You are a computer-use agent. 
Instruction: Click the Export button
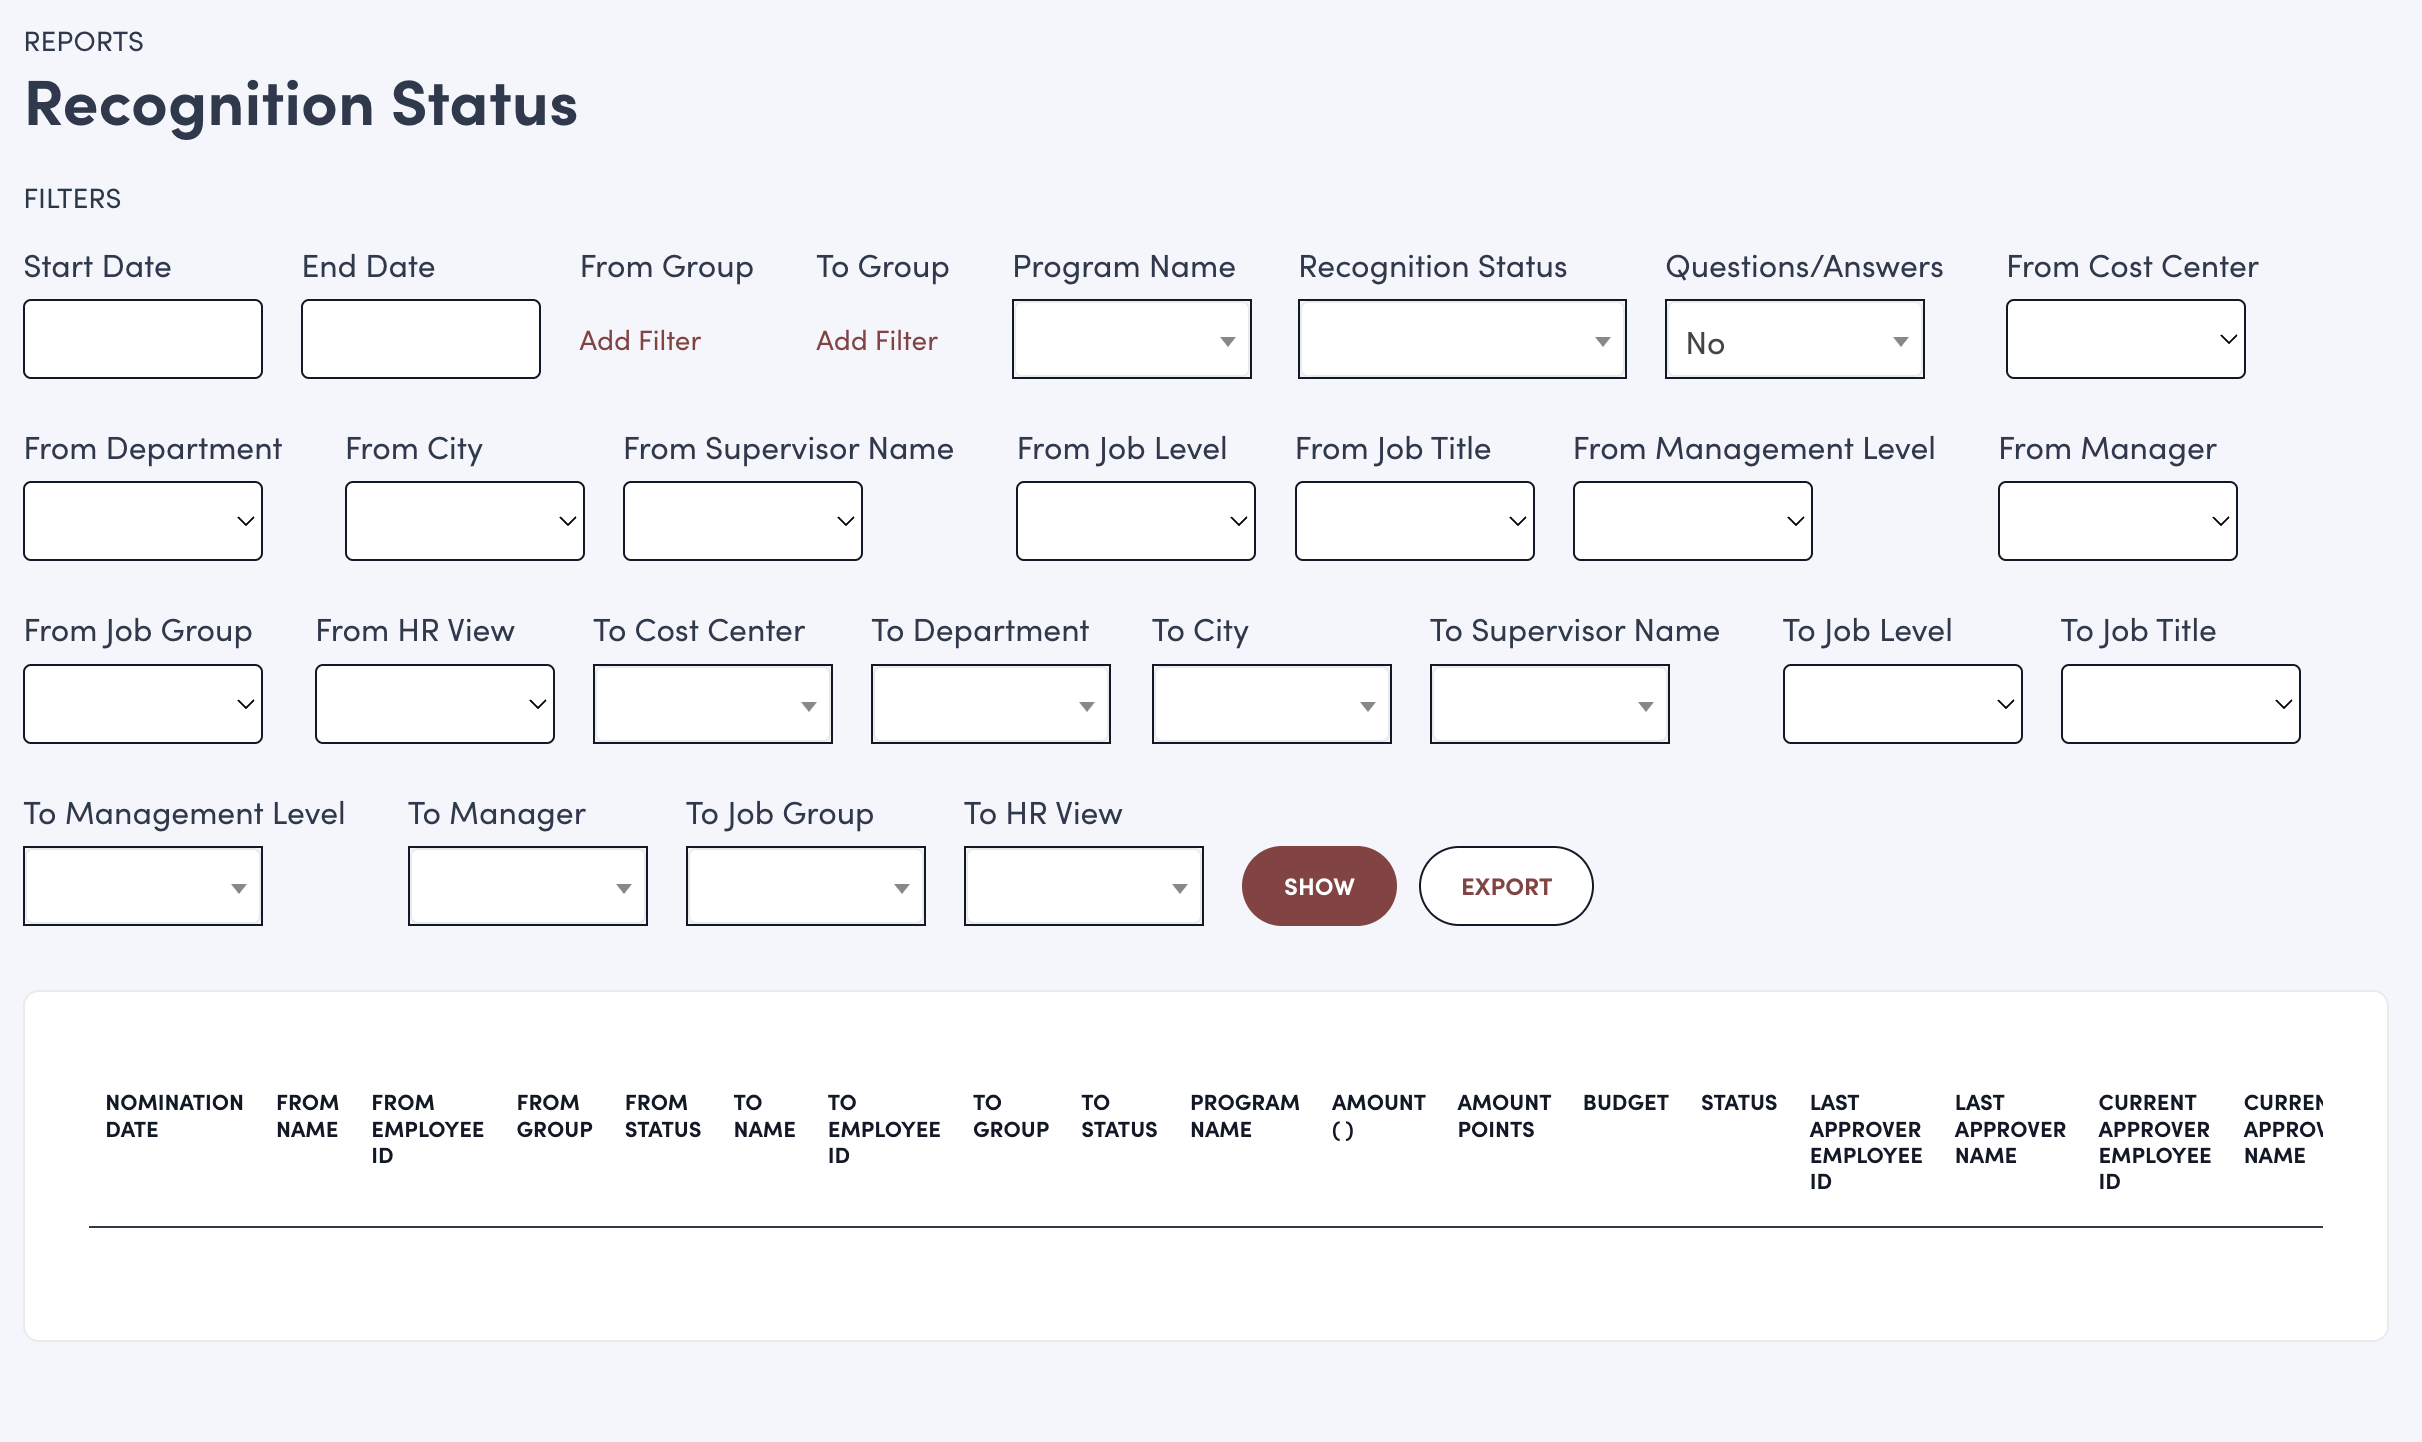[1505, 886]
